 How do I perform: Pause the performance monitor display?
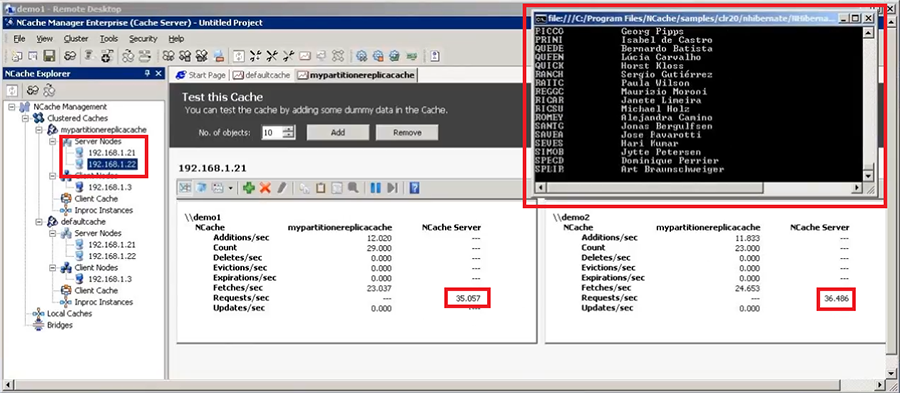tap(376, 188)
